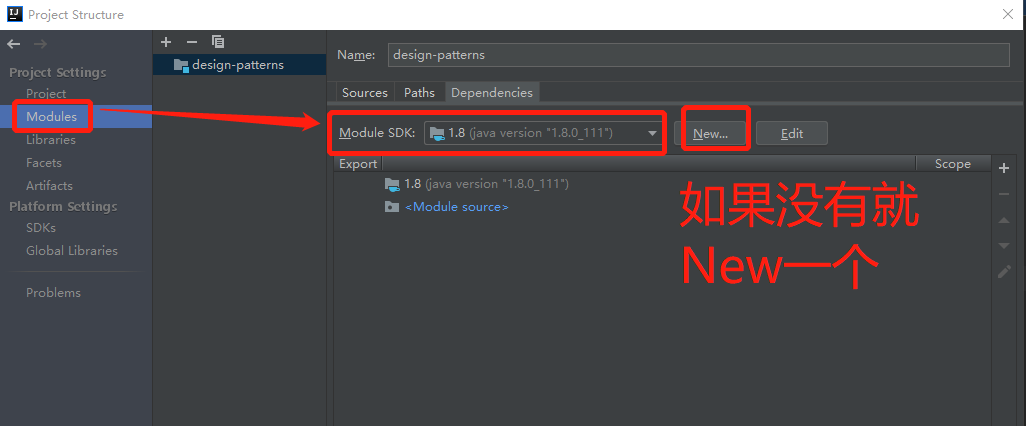Viewport: 1026px width, 426px height.
Task: Click the Export column header
Action: click(x=358, y=164)
